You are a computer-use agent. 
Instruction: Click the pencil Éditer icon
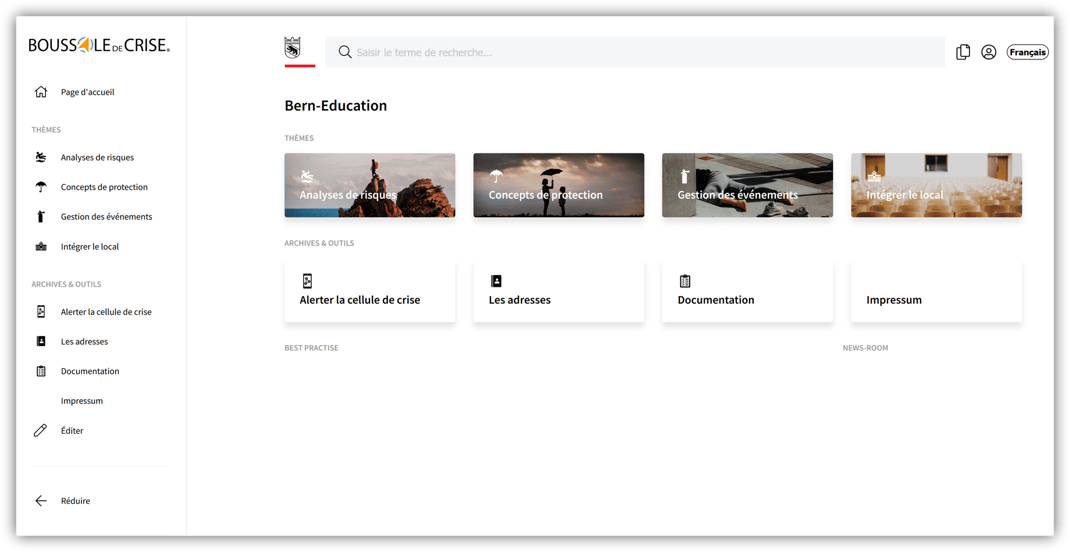click(x=41, y=431)
